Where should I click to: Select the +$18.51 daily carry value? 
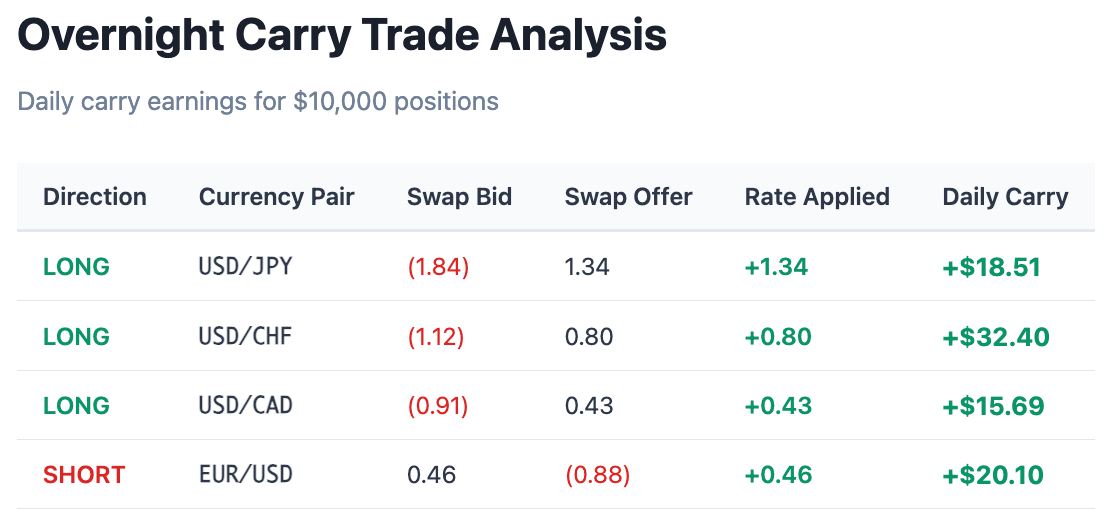tap(992, 267)
